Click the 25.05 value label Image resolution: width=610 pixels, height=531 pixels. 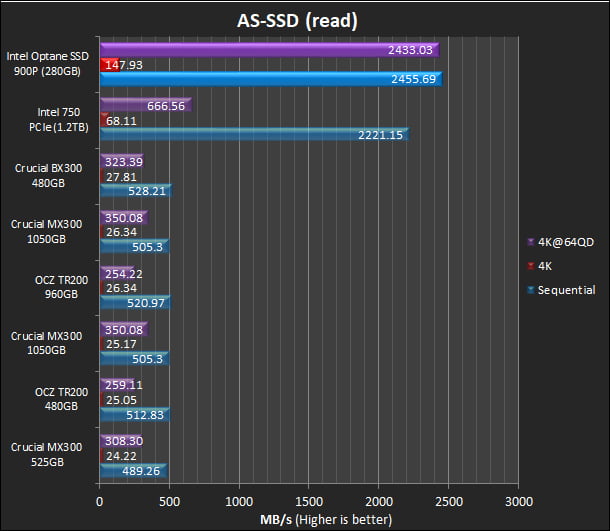pyautogui.click(x=121, y=400)
